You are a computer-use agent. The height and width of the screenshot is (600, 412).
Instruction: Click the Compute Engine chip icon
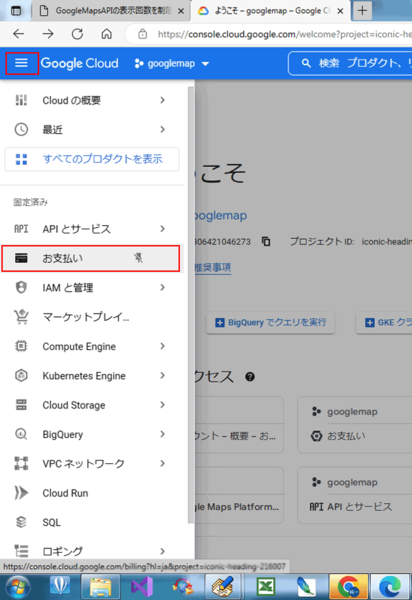pos(21,346)
